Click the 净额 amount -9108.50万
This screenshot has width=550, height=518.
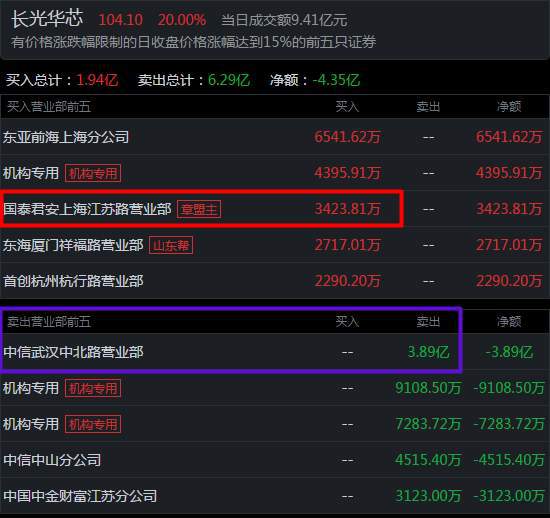point(509,388)
